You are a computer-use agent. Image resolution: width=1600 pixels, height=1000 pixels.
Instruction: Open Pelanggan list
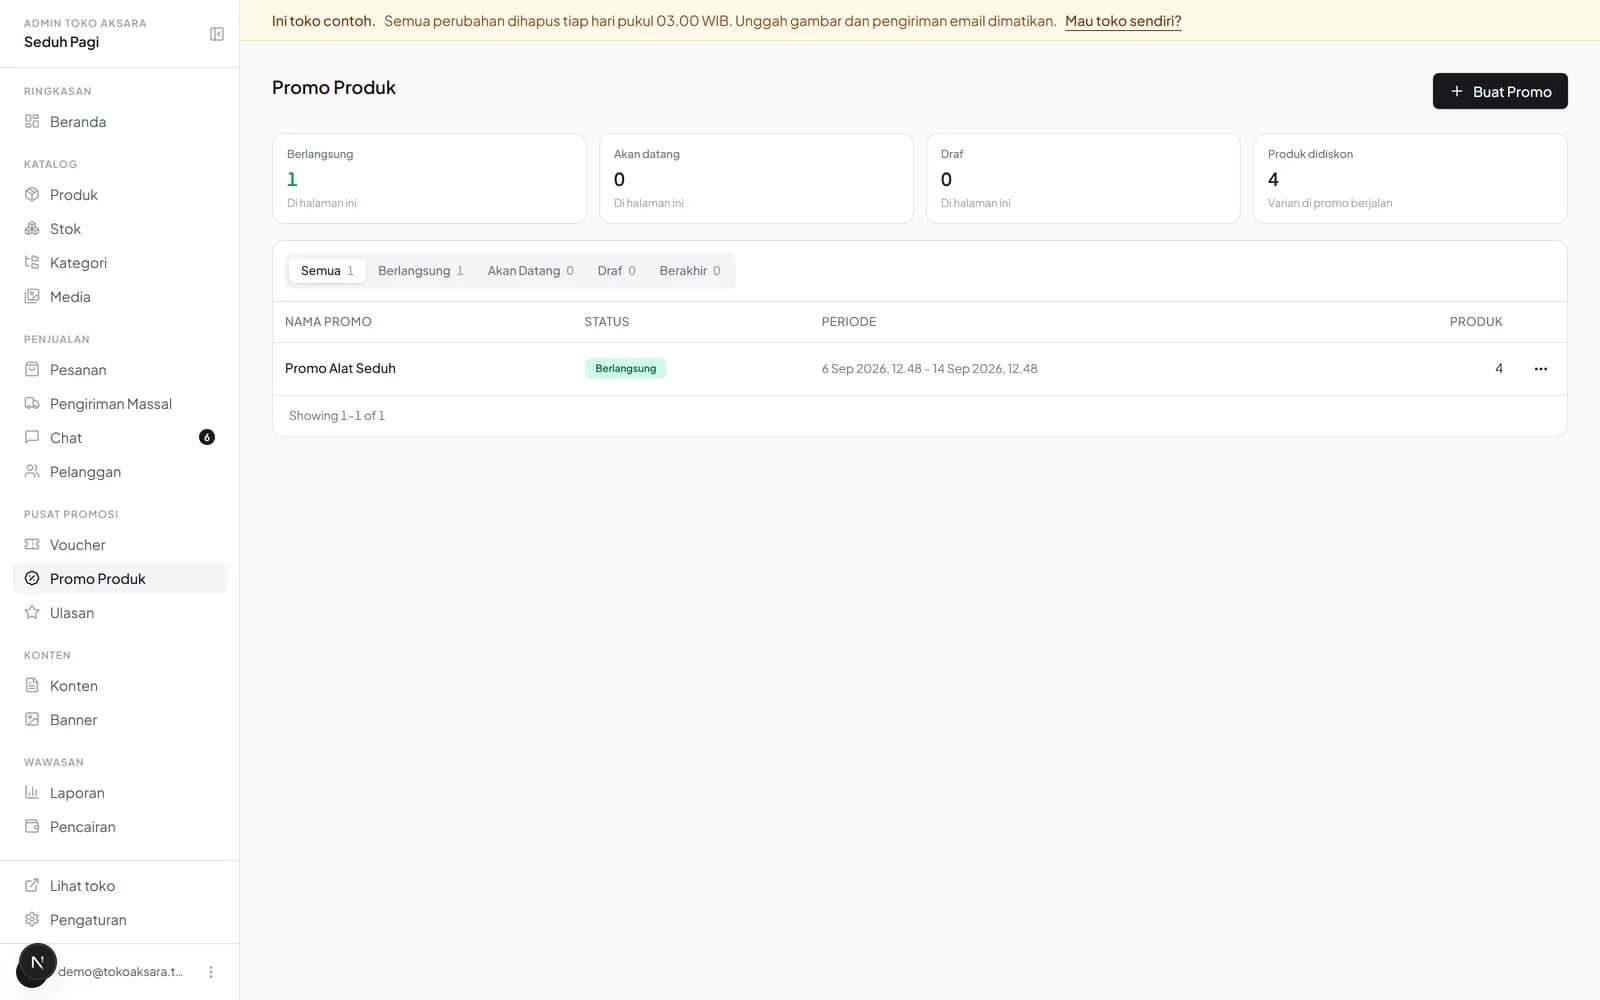coord(120,472)
